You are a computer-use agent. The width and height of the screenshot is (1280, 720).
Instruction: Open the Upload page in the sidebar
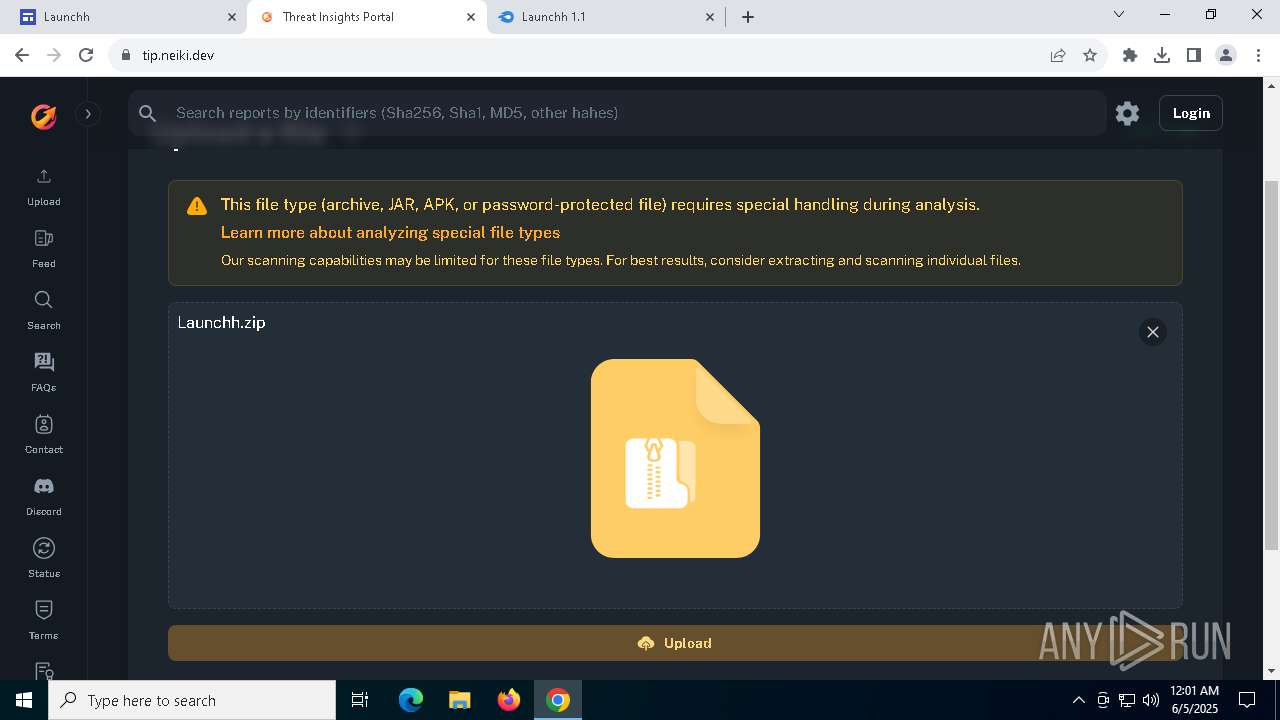[43, 187]
